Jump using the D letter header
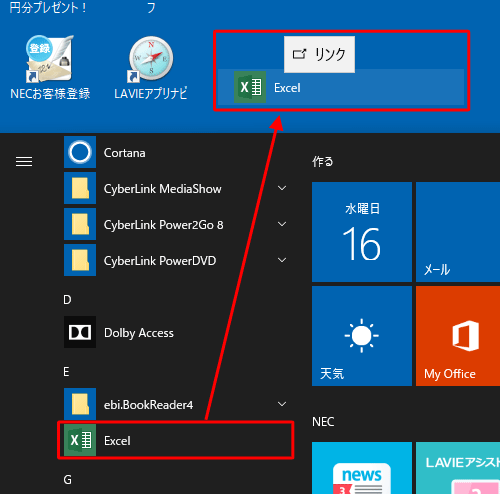500x494 pixels. pyautogui.click(x=67, y=300)
